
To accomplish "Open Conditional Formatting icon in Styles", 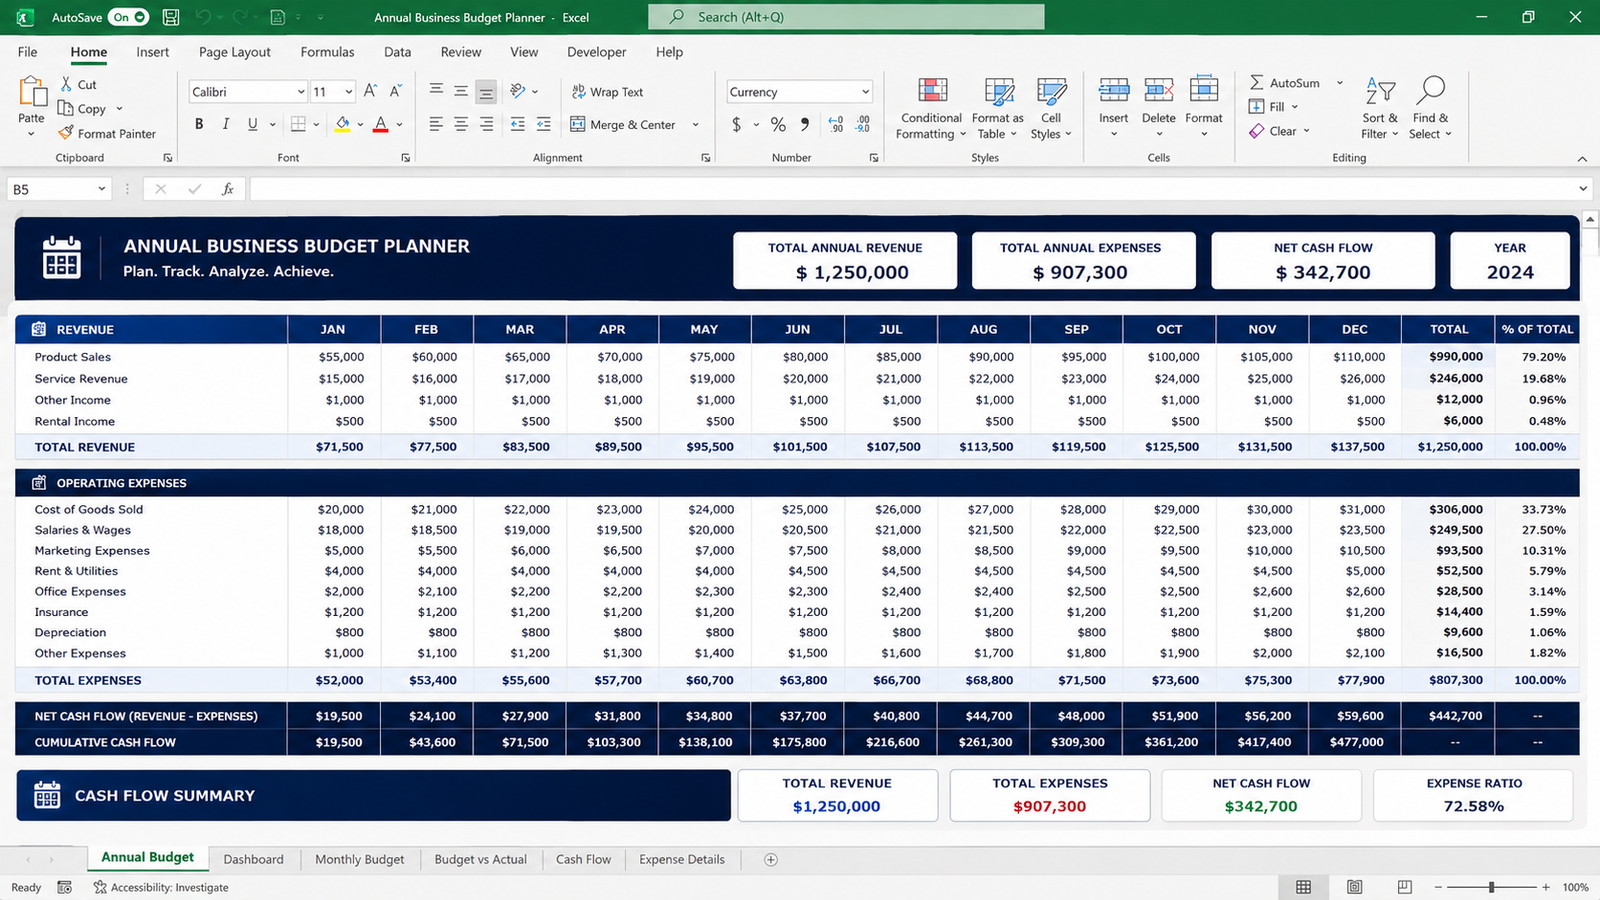I will click(932, 91).
